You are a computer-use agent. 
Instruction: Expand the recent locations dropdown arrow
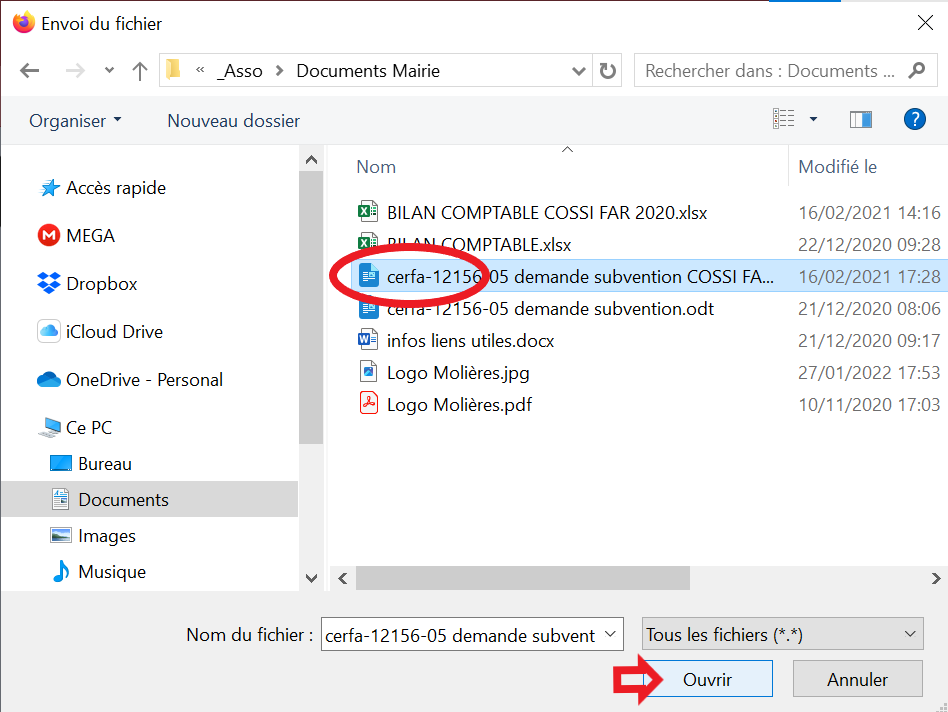[x=109, y=71]
